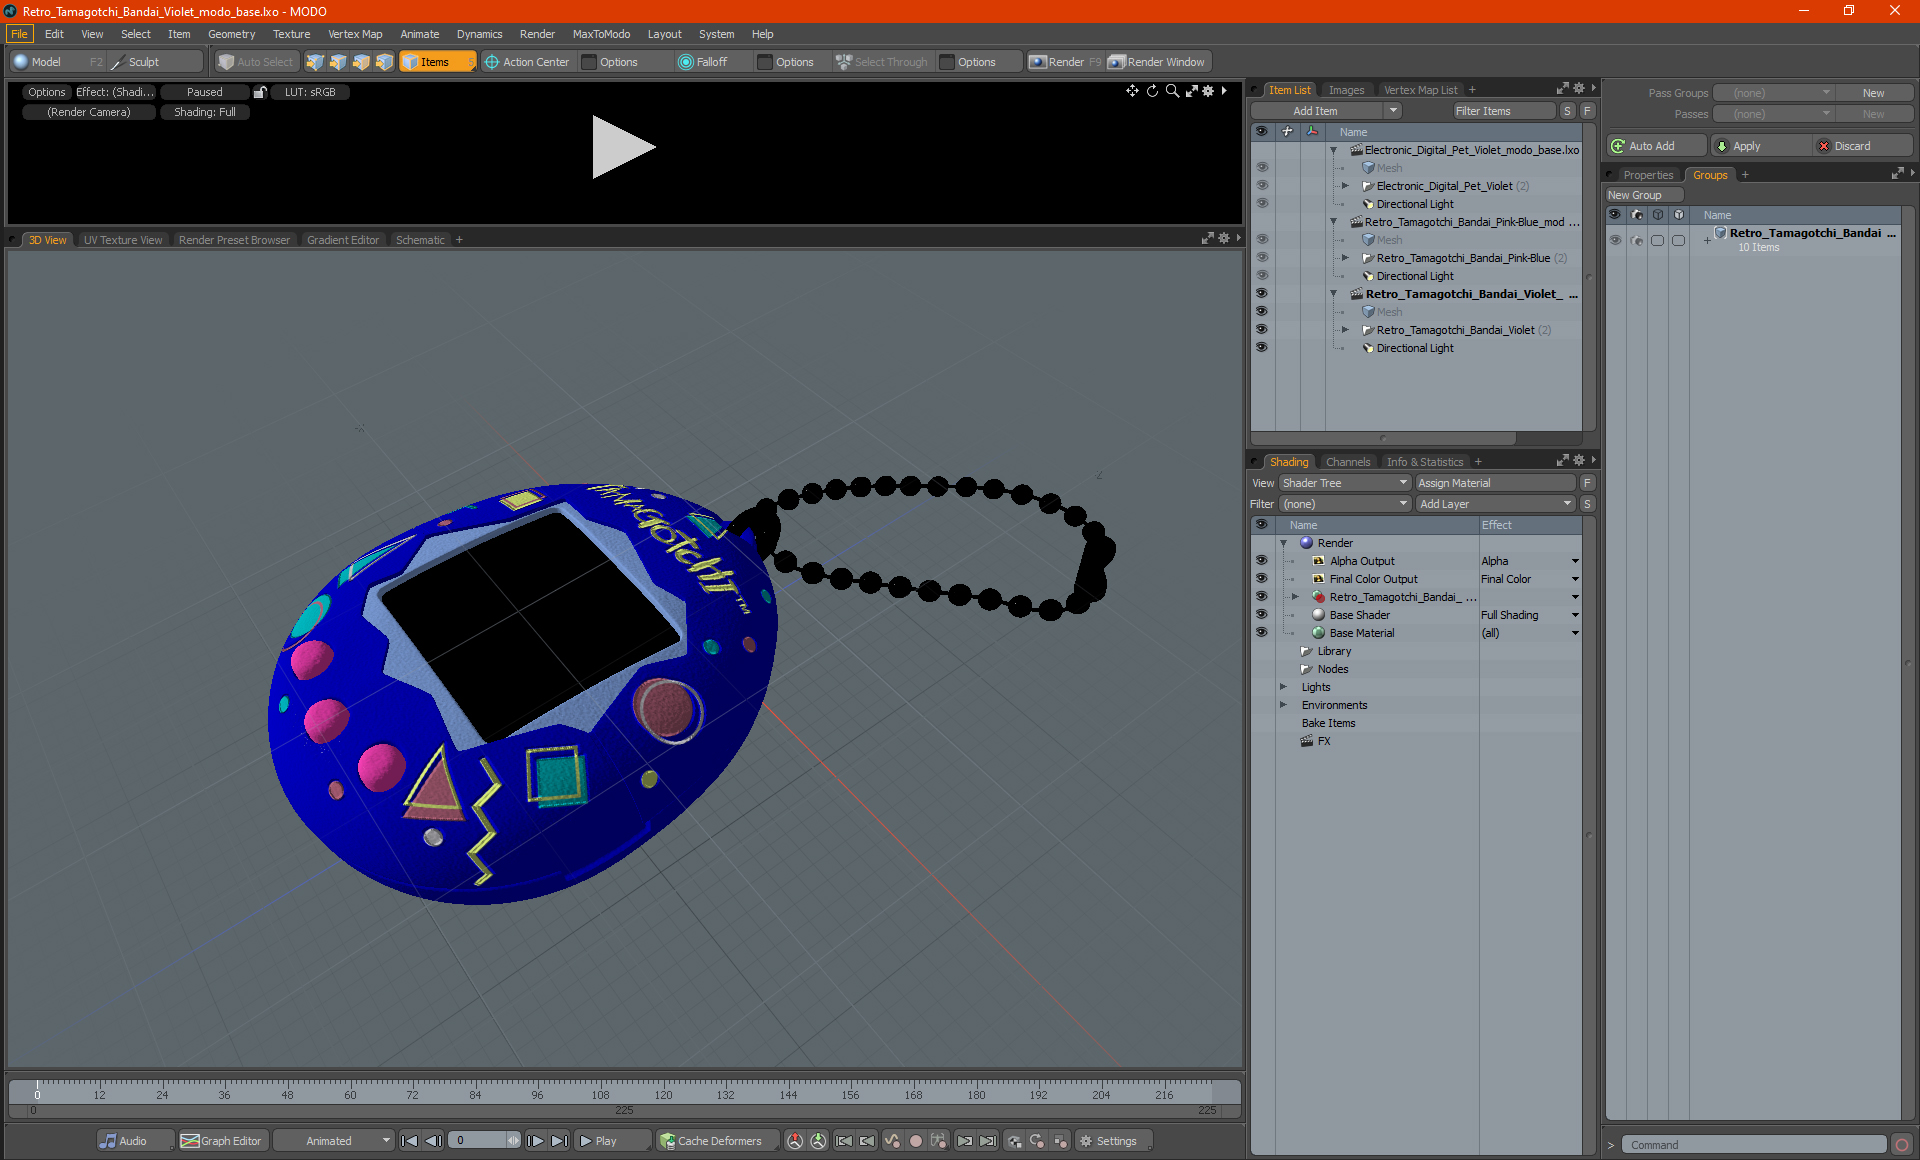Toggle visibility of Alpha Output layer
The image size is (1920, 1160).
point(1261,561)
